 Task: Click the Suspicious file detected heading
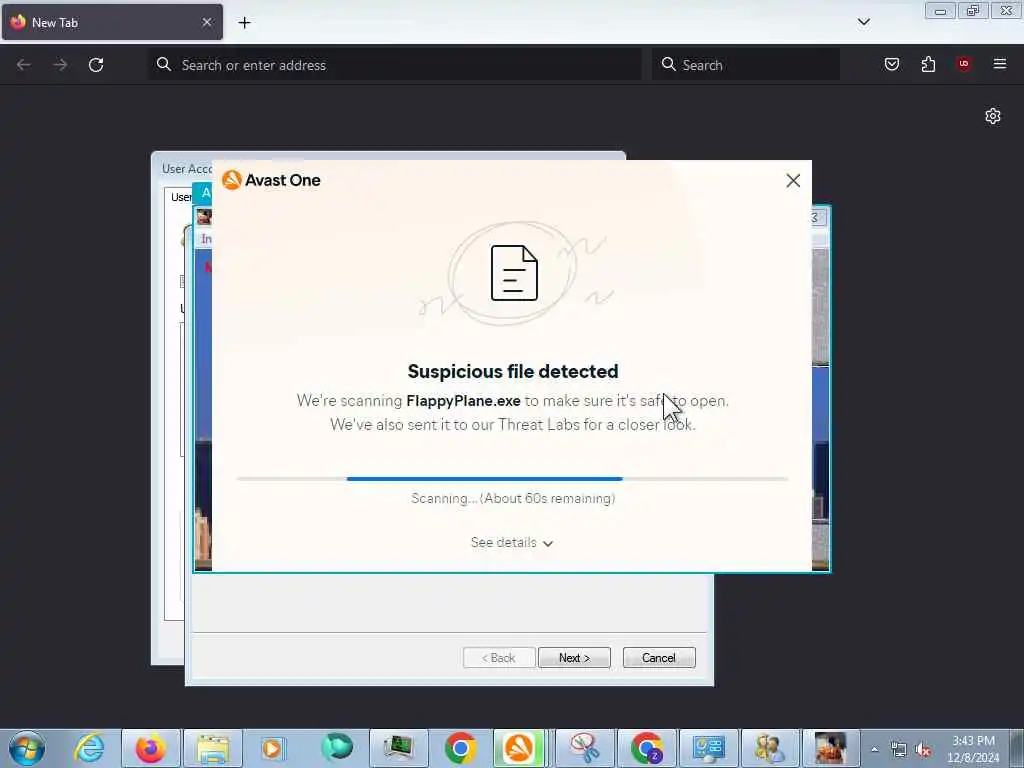click(x=513, y=371)
